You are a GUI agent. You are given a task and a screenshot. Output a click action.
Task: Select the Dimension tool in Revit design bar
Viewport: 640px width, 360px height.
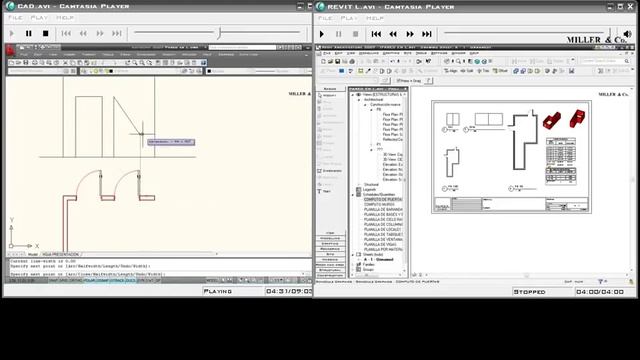click(330, 171)
